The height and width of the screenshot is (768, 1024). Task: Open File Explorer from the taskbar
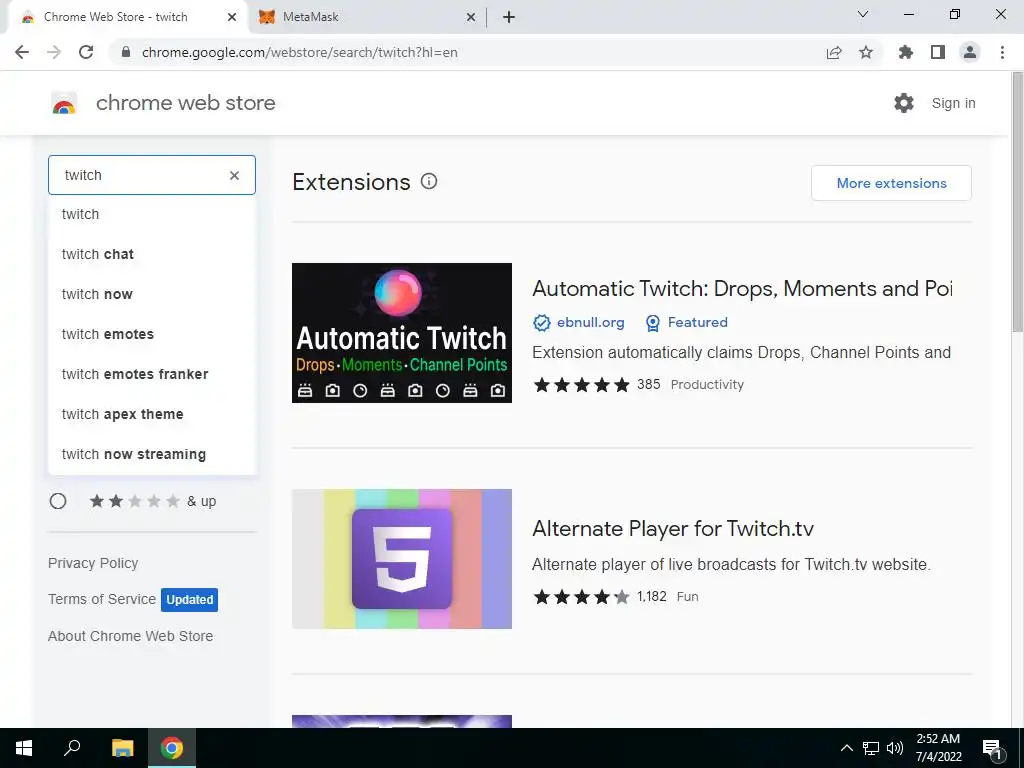[122, 748]
